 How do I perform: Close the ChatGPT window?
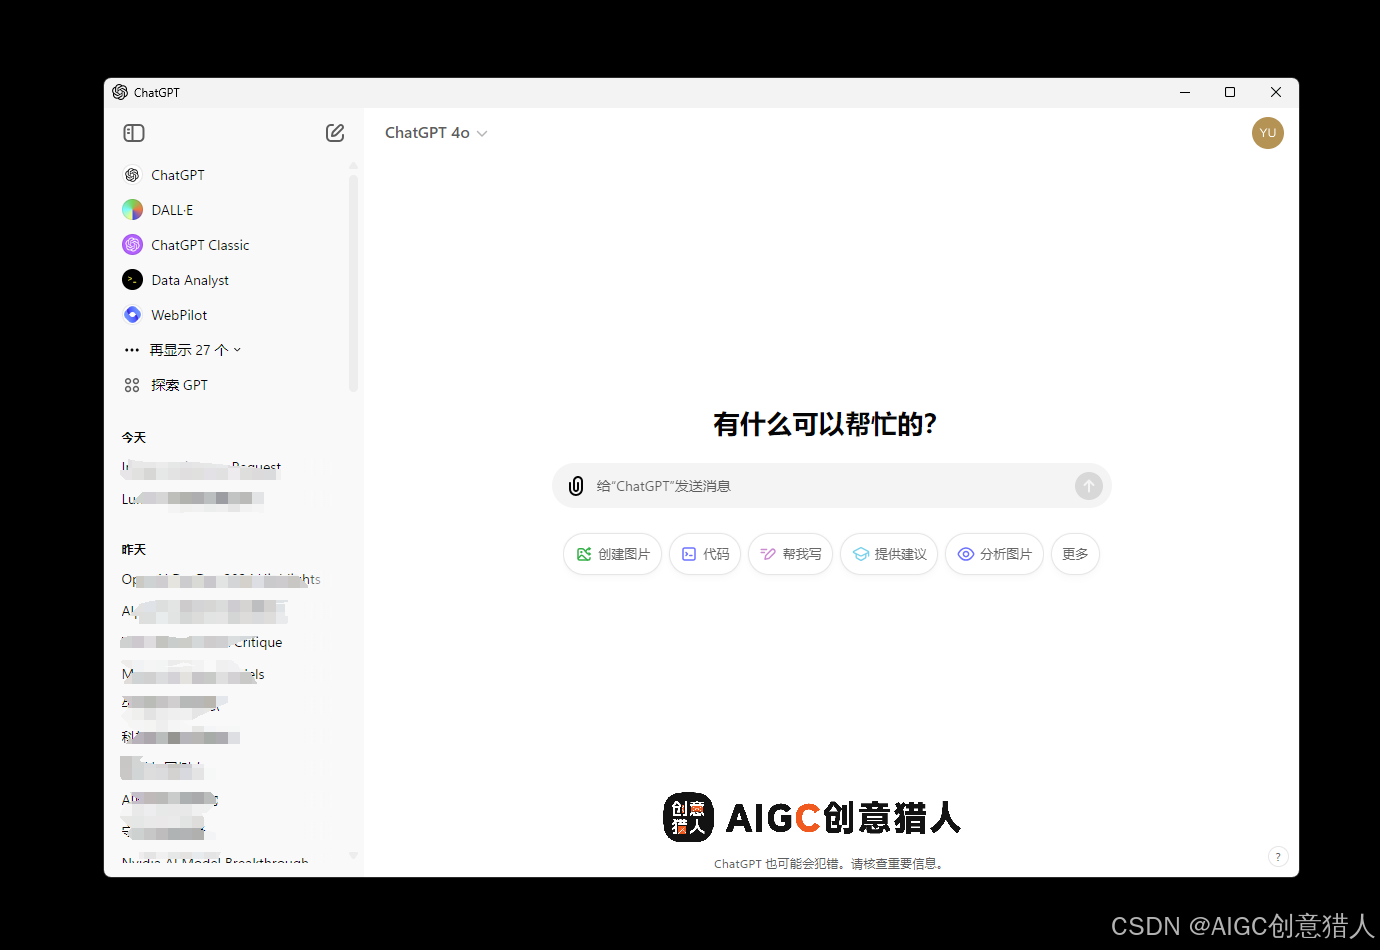click(1276, 92)
